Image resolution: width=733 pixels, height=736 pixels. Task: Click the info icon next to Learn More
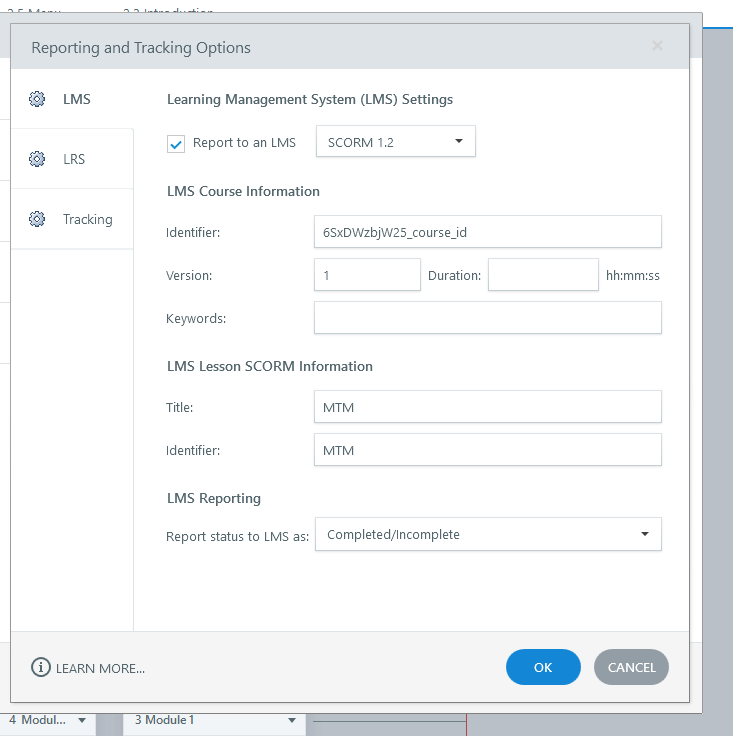tap(41, 667)
